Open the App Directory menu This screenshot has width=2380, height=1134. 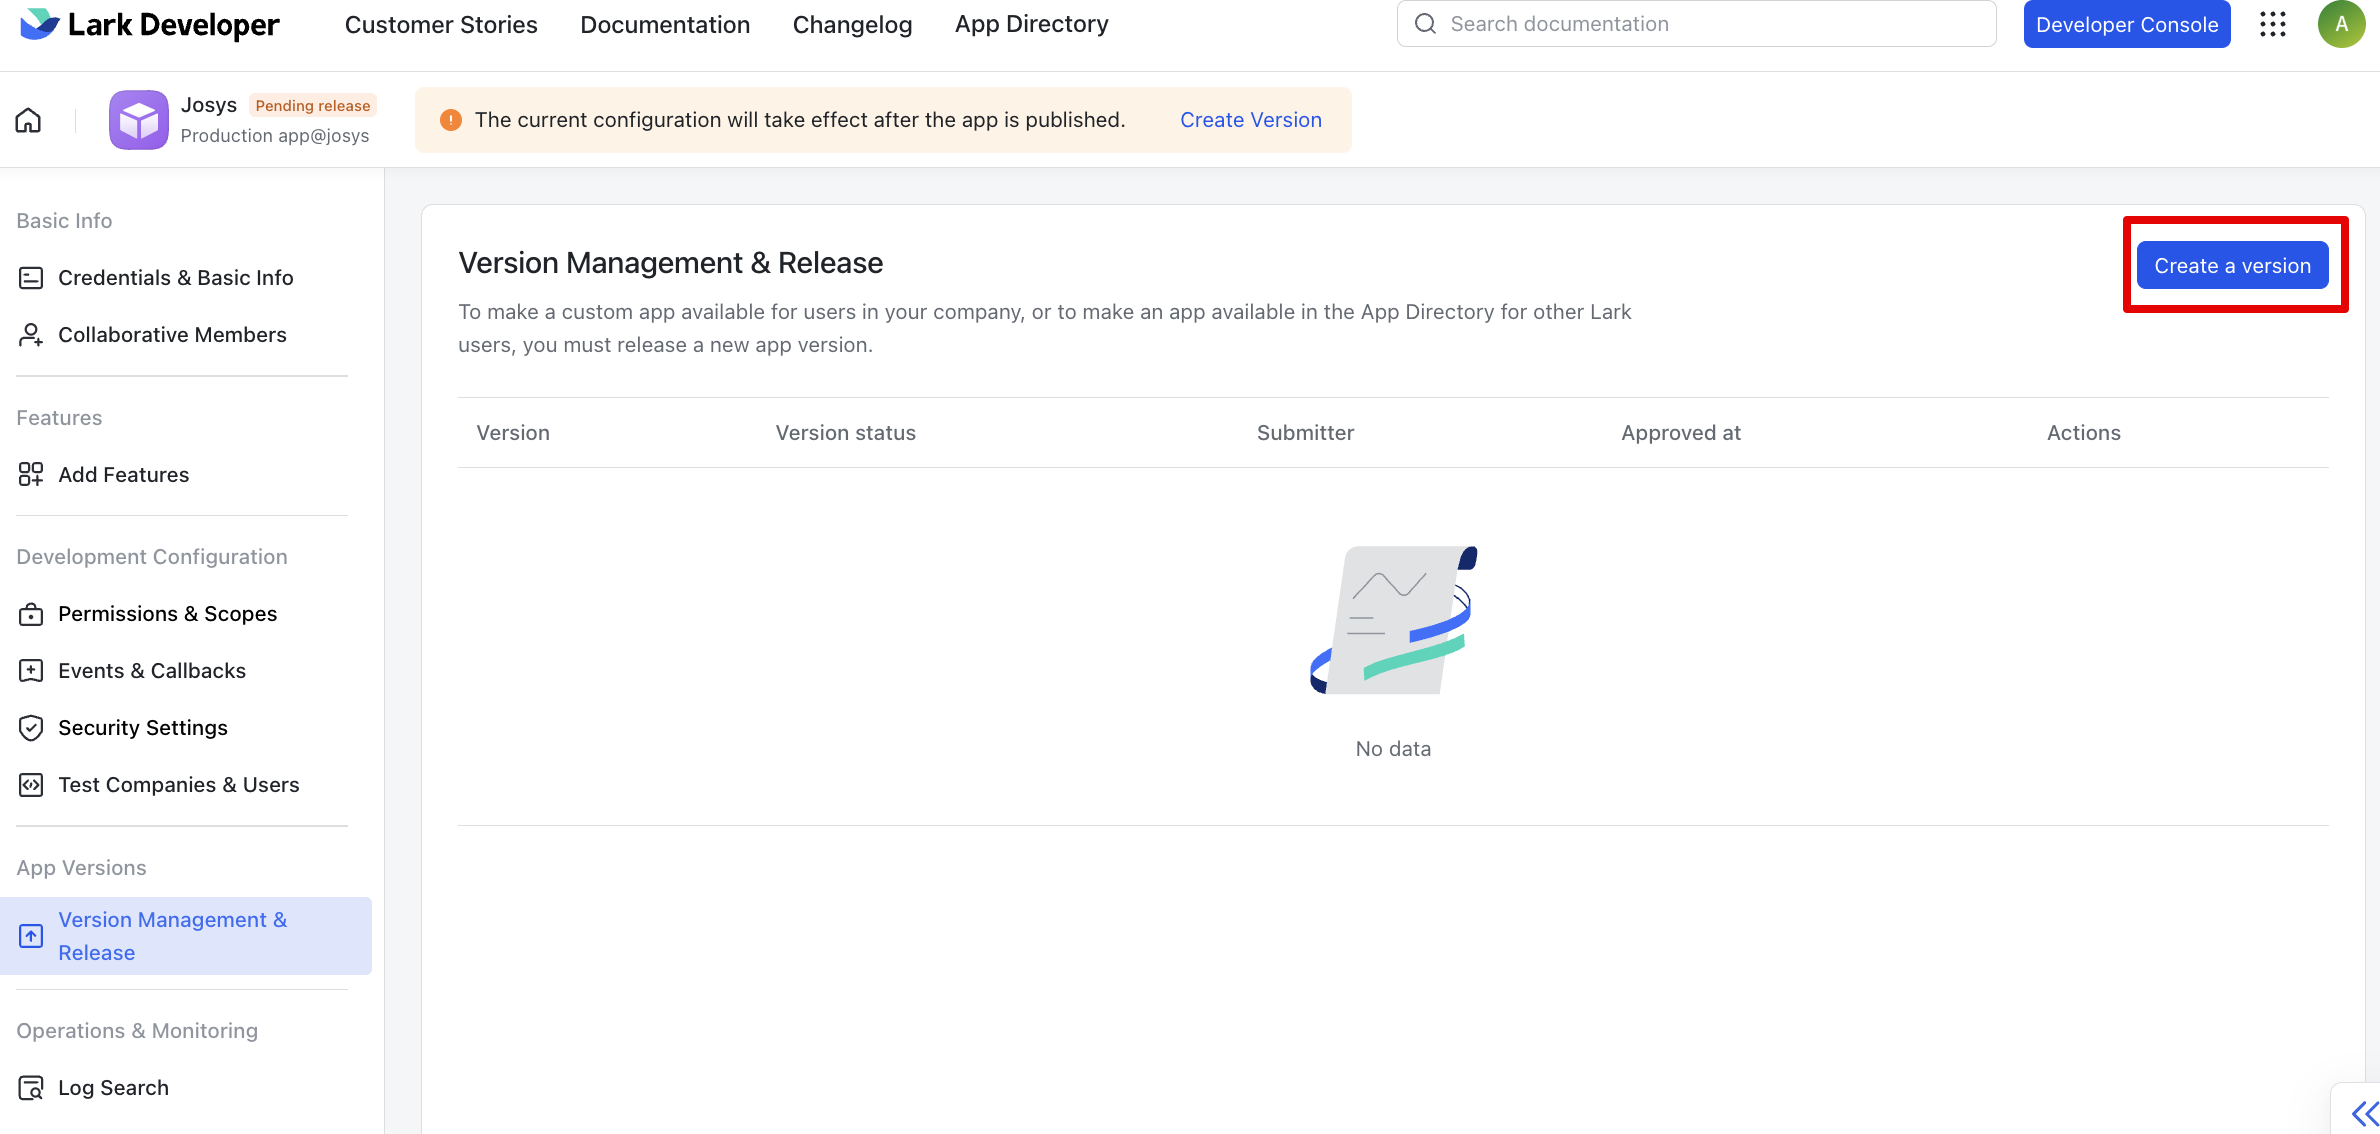[1031, 24]
